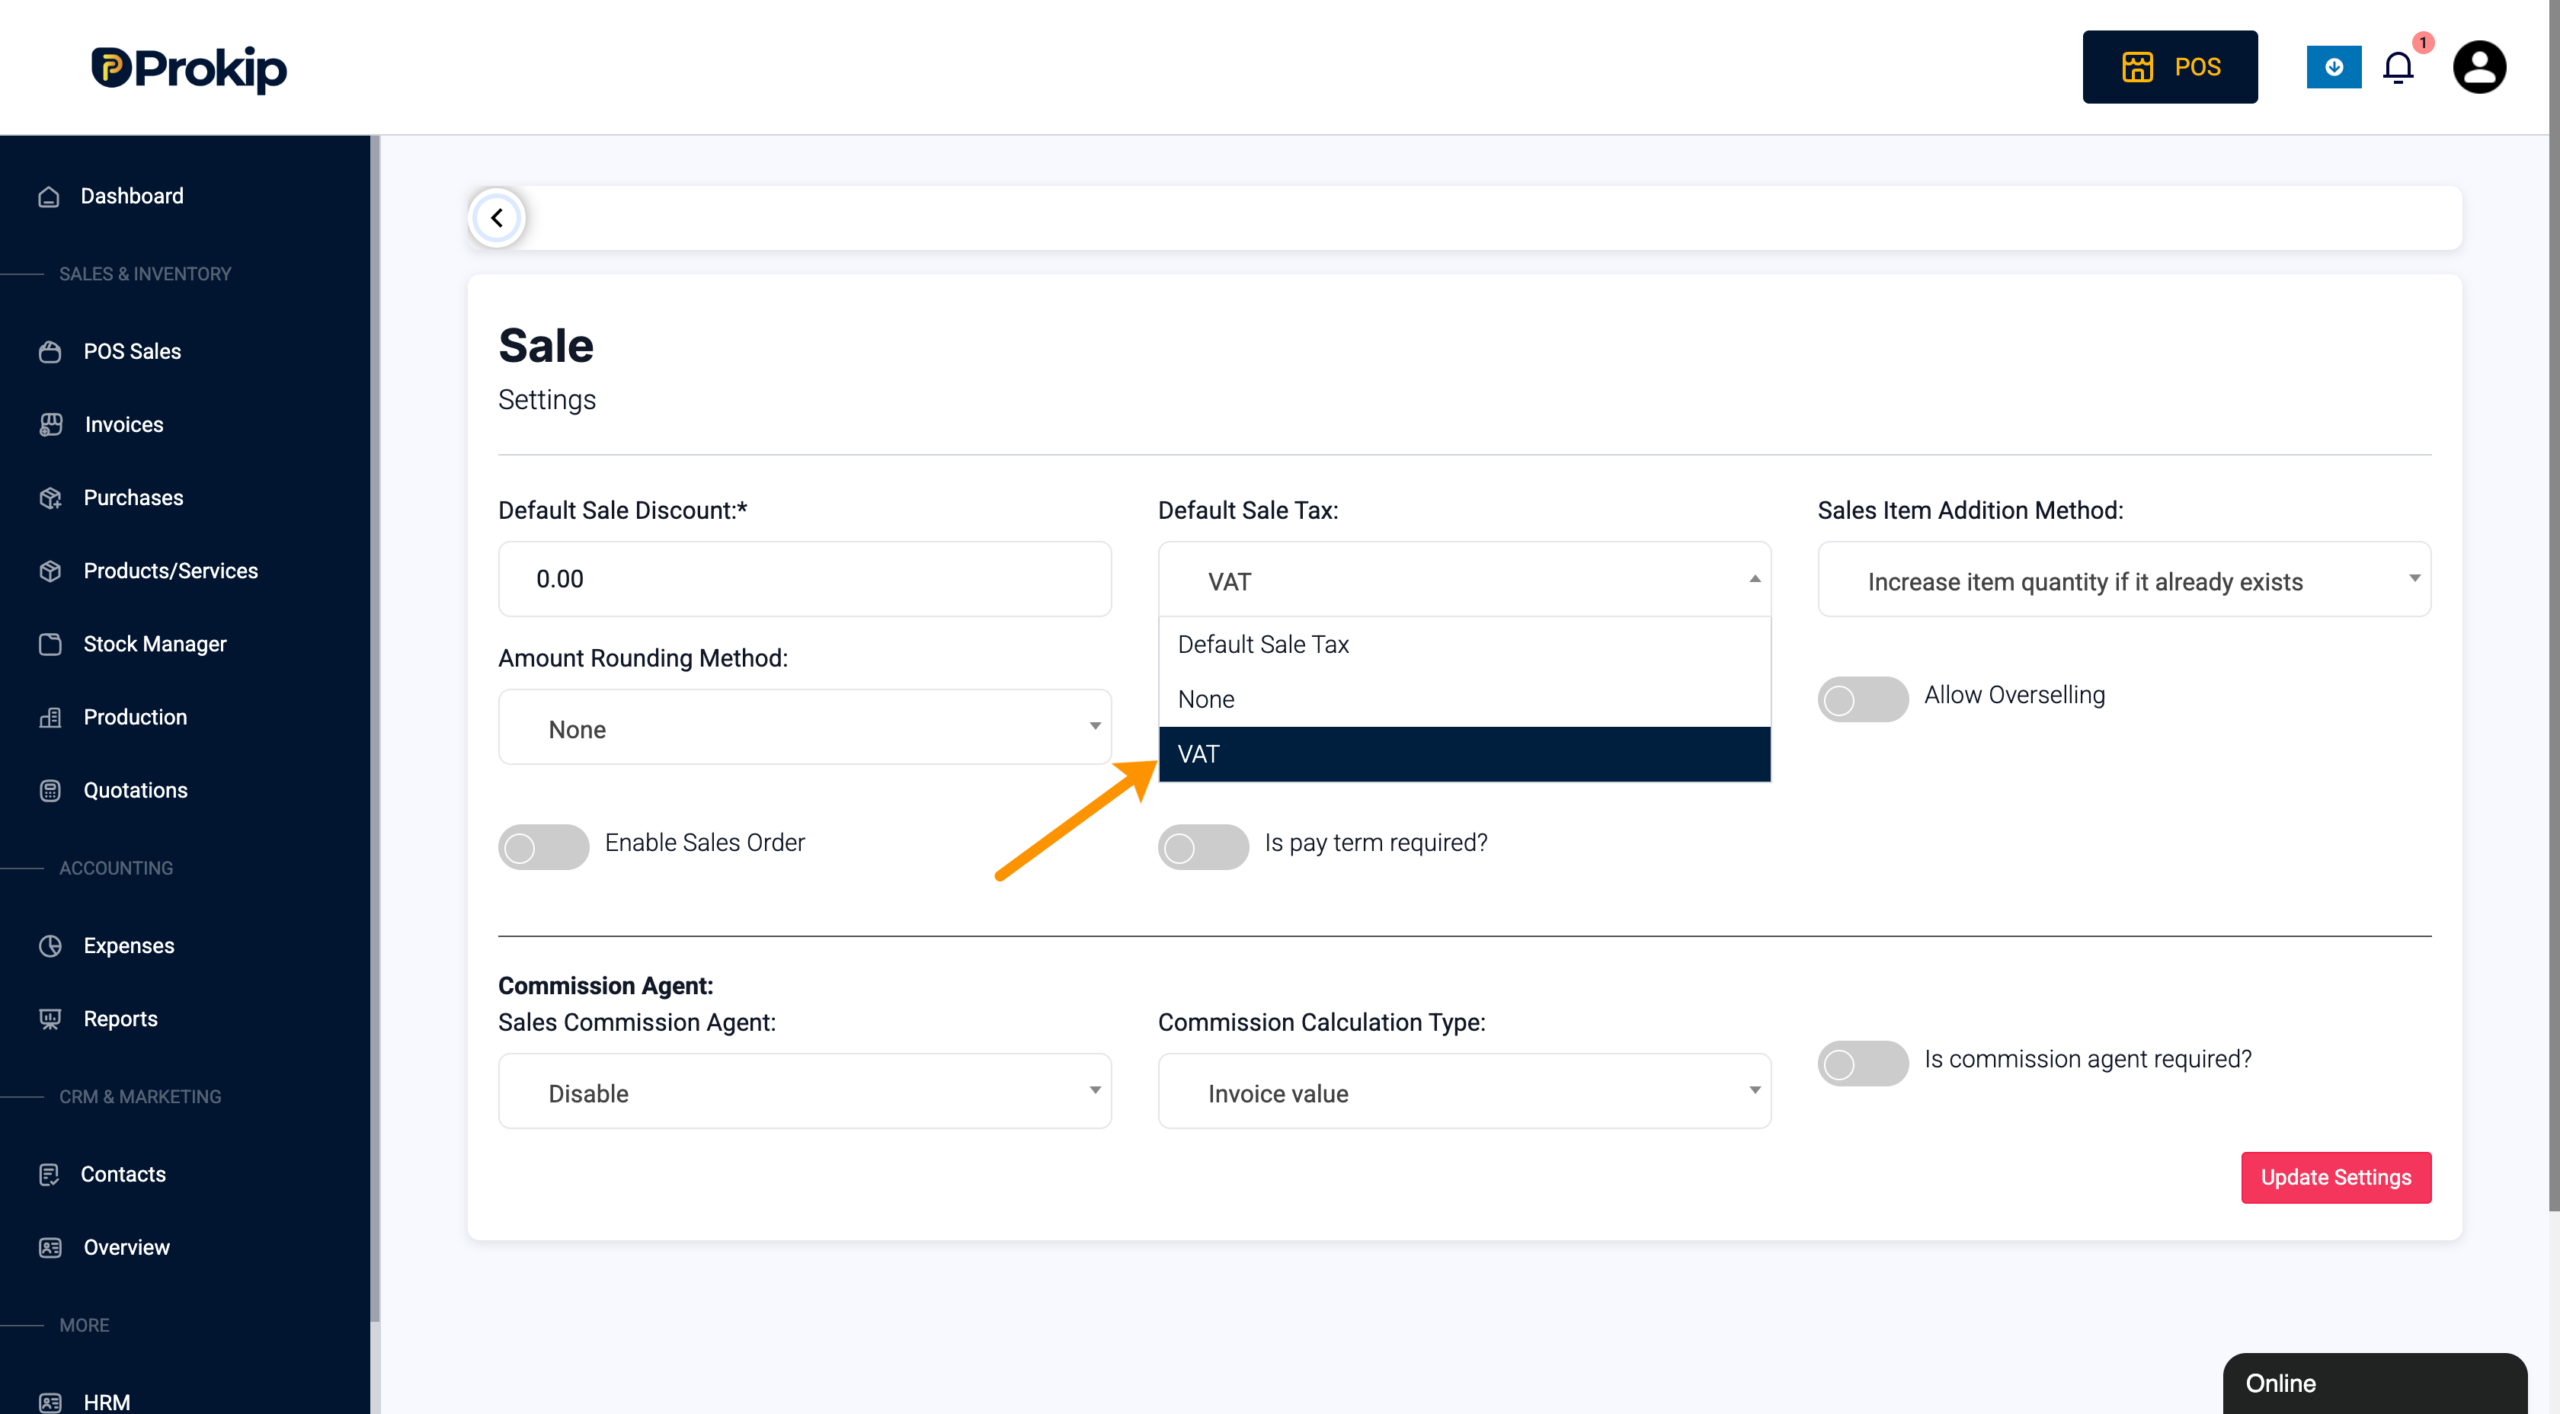Collapse Default Sale Tax dropdown
Image resolution: width=2560 pixels, height=1414 pixels.
coord(1464,579)
